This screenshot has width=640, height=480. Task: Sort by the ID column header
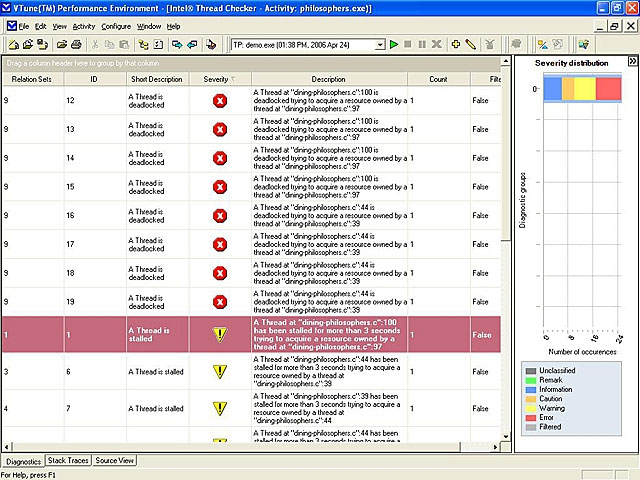tap(94, 79)
